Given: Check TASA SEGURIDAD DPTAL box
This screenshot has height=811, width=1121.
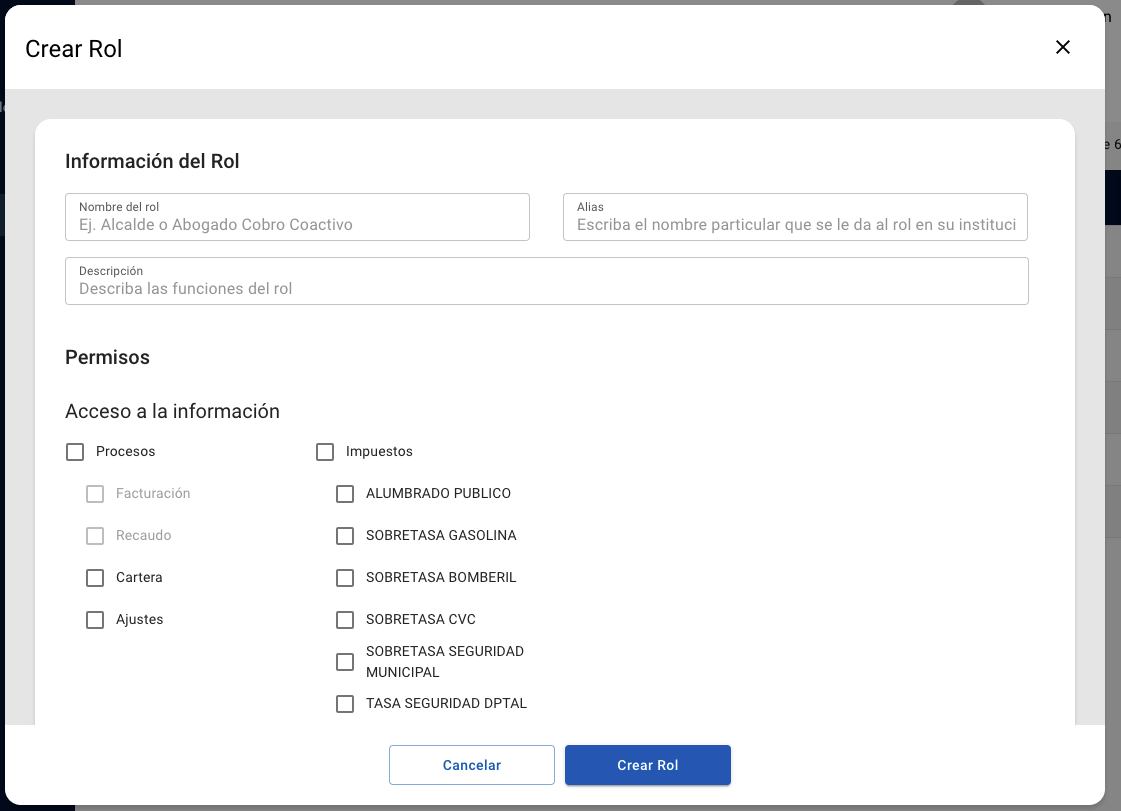Looking at the screenshot, I should point(345,704).
